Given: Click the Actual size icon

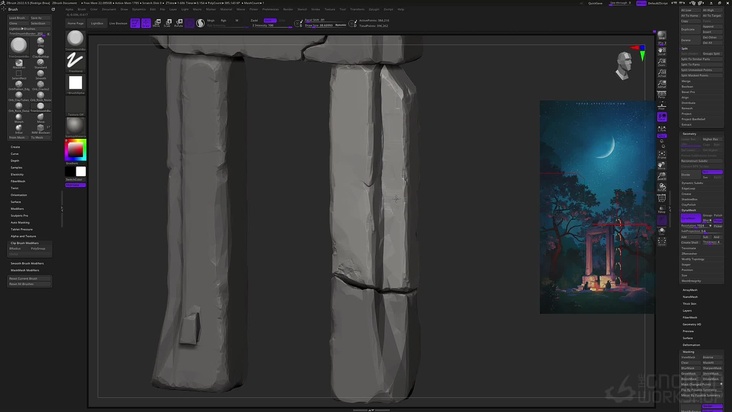Looking at the screenshot, I should point(662,73).
